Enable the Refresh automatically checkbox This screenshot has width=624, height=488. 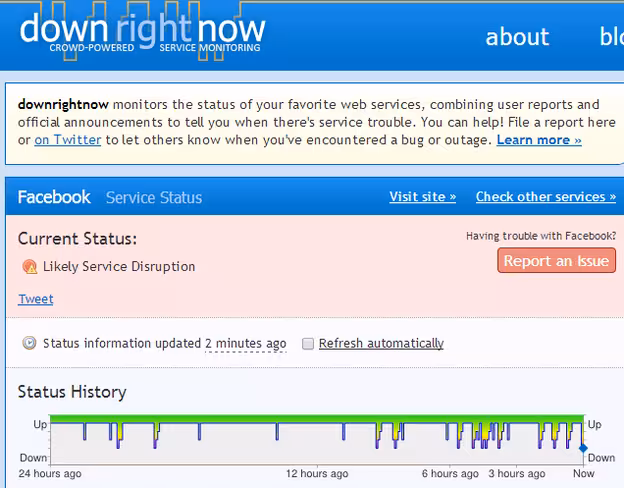pyautogui.click(x=308, y=344)
